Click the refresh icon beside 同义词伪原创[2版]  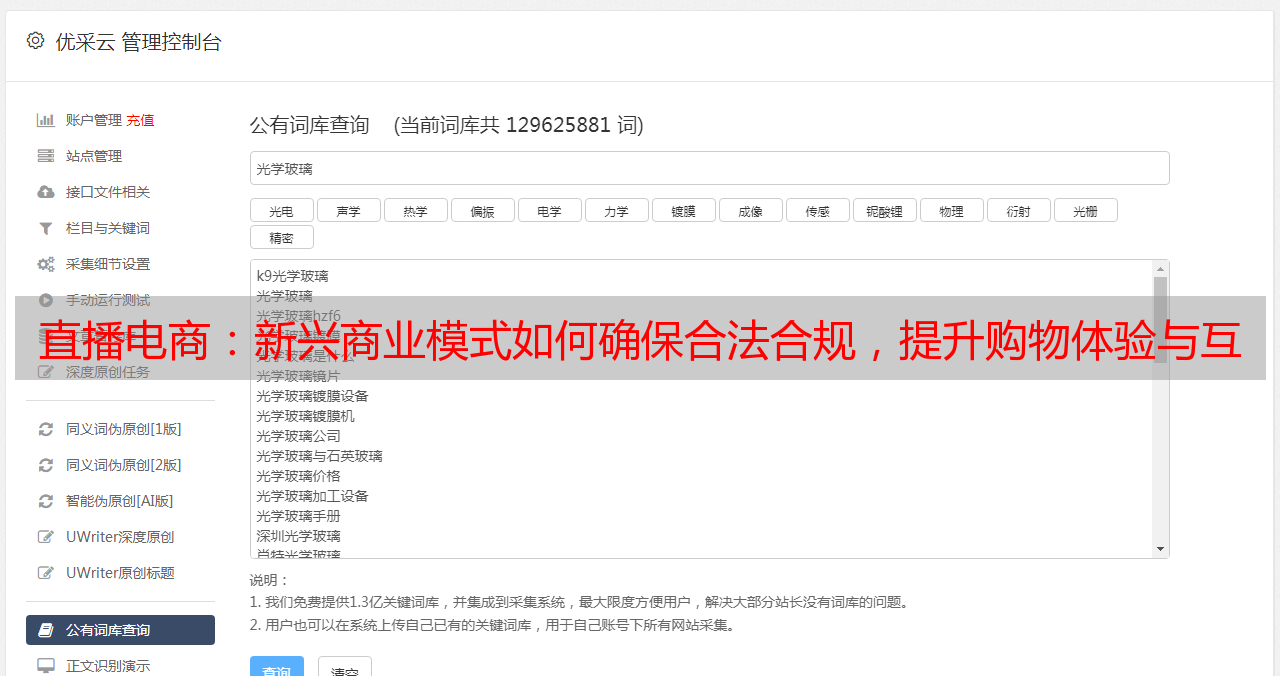click(46, 465)
